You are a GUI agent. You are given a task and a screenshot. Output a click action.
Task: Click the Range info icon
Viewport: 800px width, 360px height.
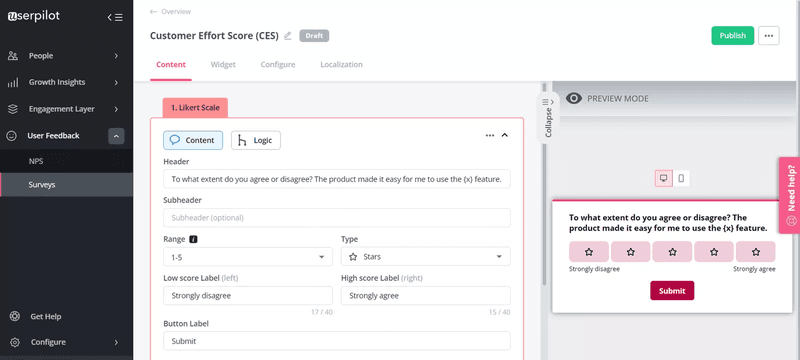point(193,239)
